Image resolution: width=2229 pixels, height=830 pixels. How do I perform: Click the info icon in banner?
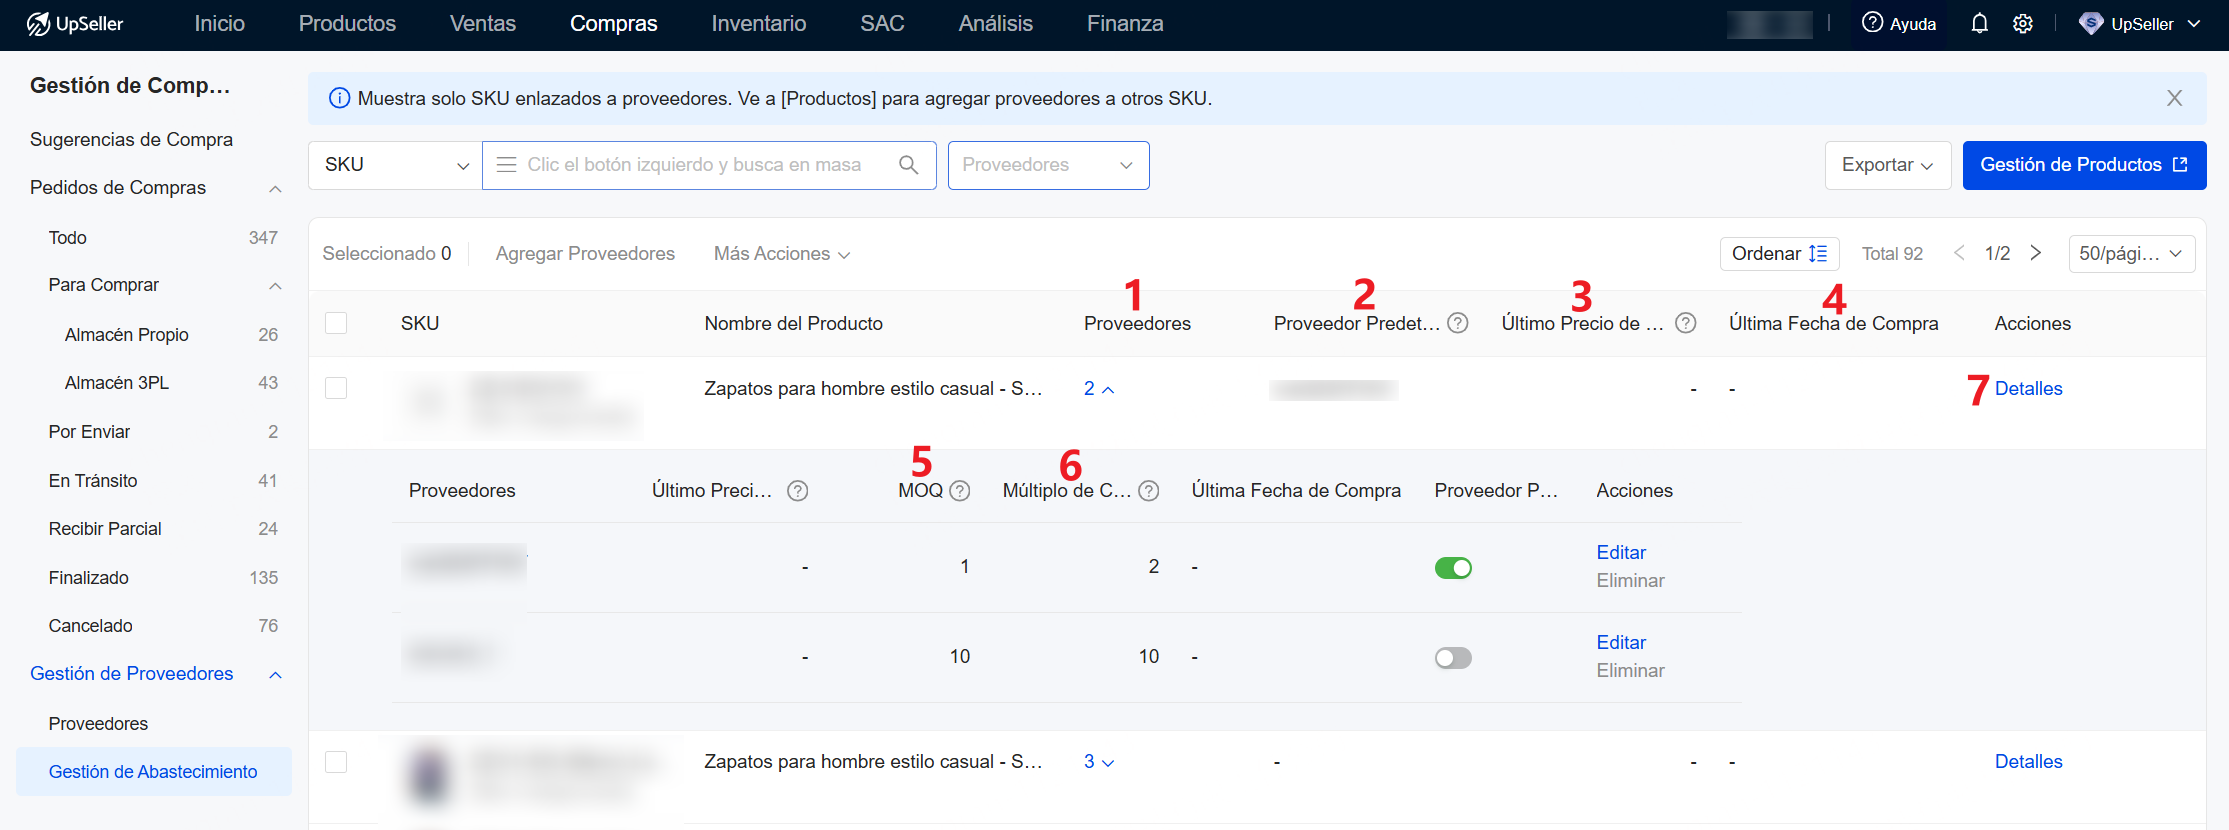[340, 98]
